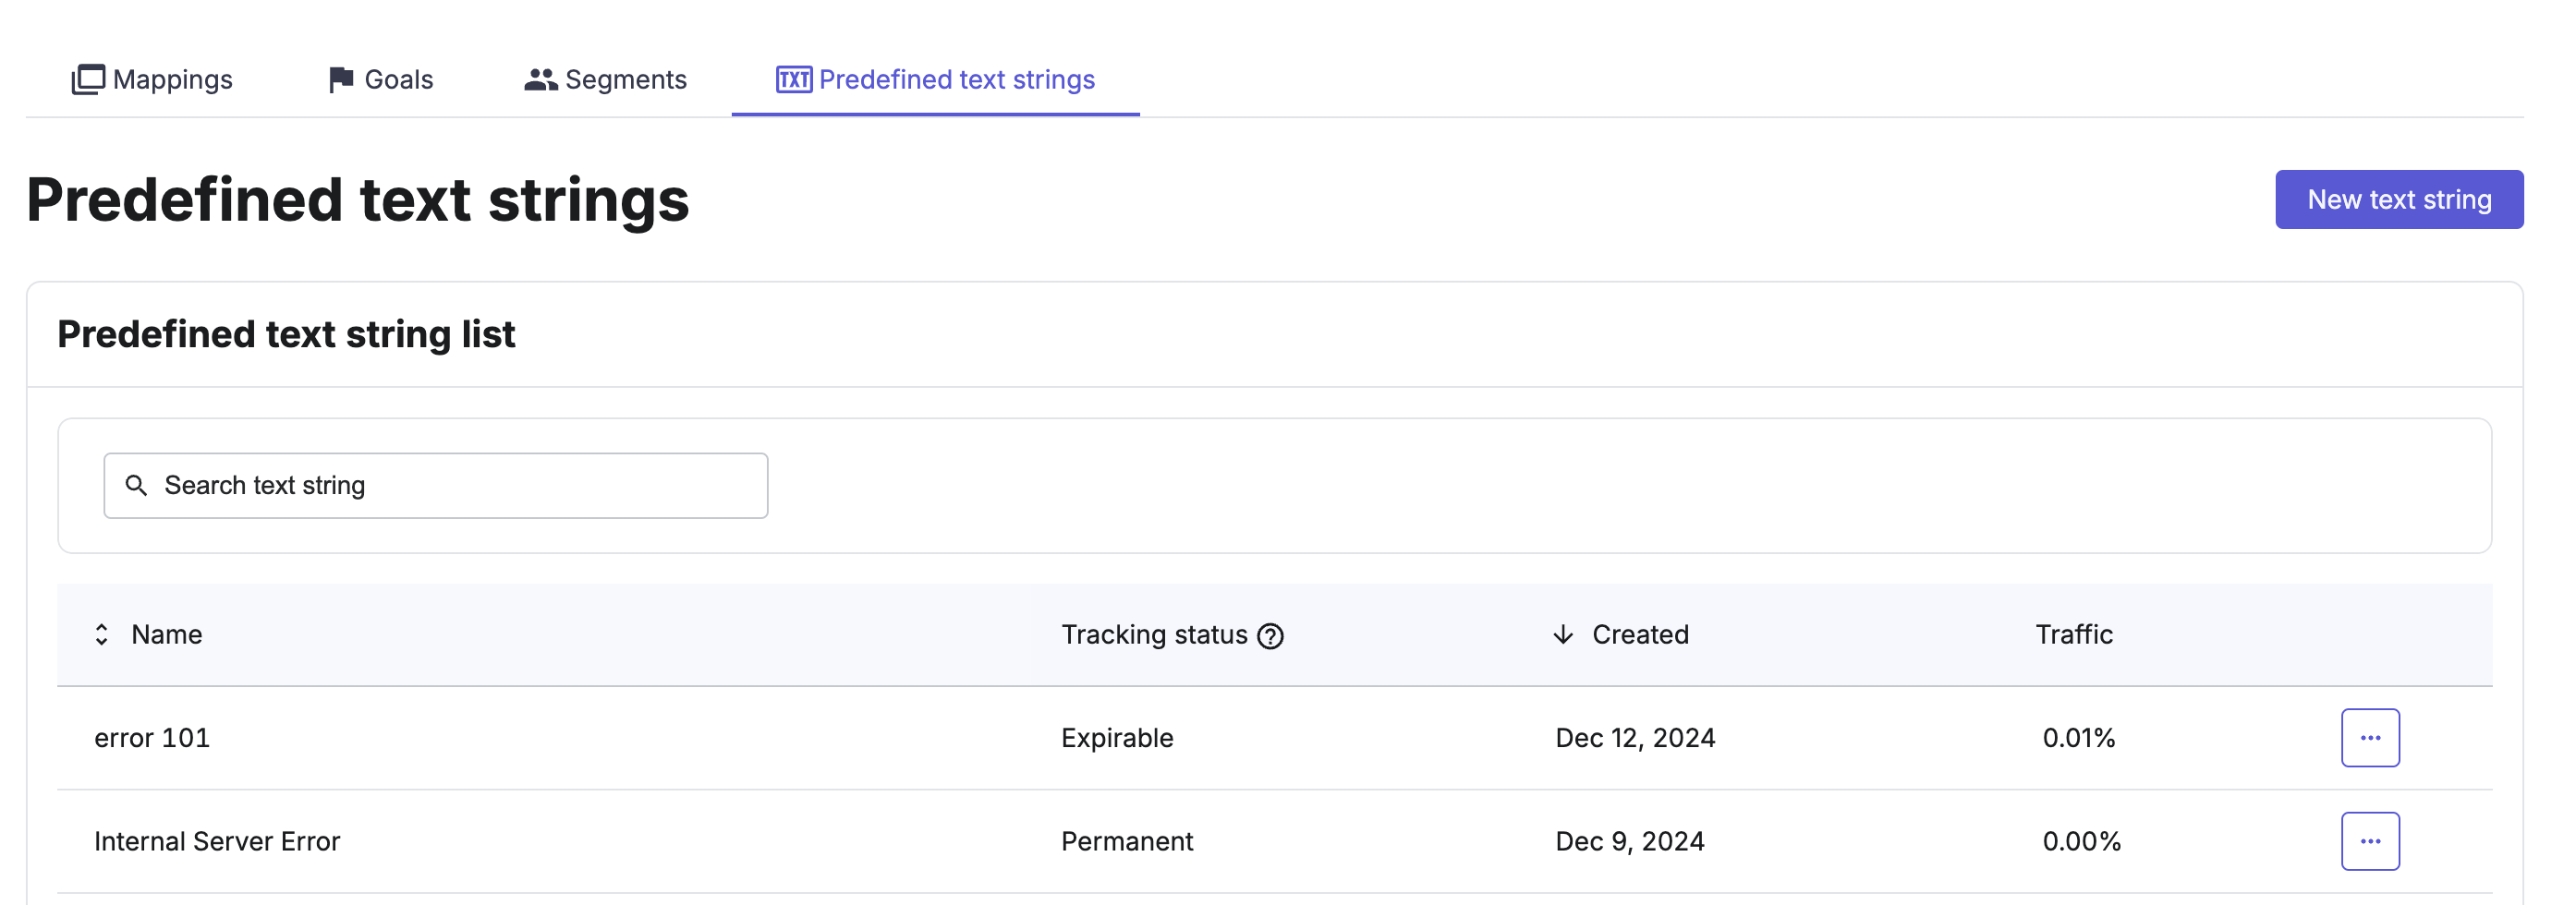Select the error 101 row name
The image size is (2576, 905).
[152, 737]
